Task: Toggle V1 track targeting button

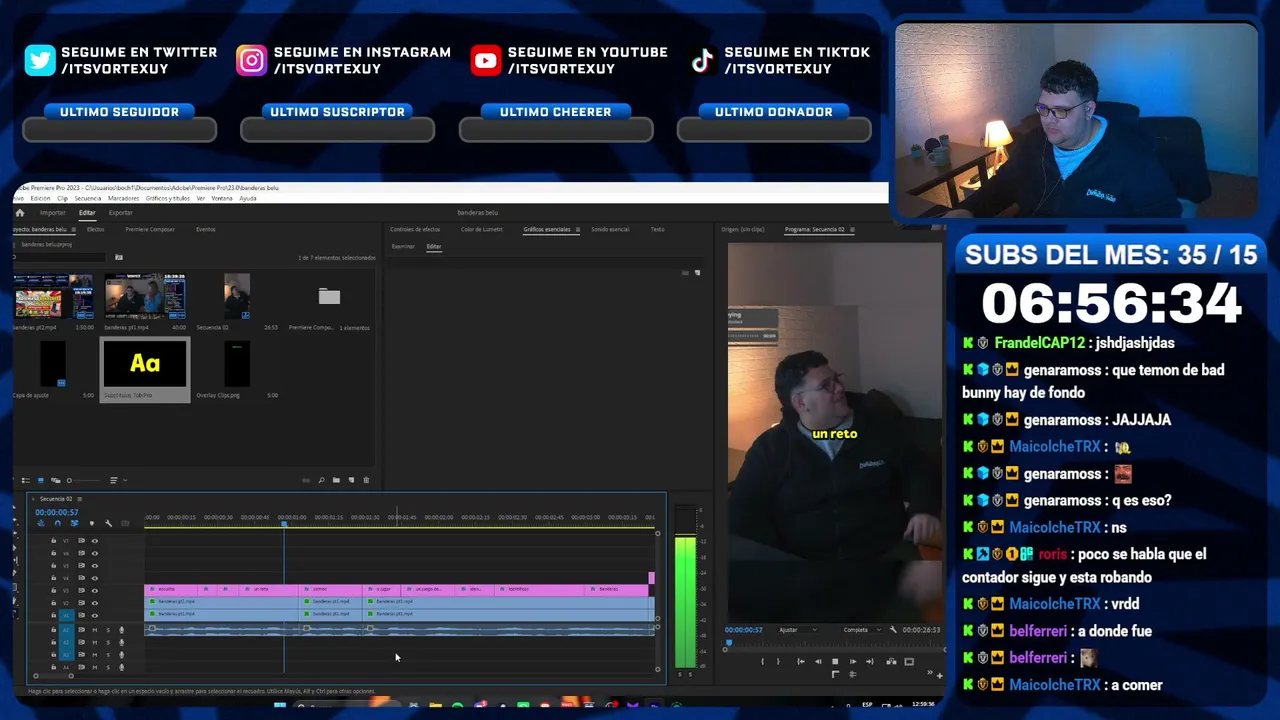Action: click(x=67, y=615)
